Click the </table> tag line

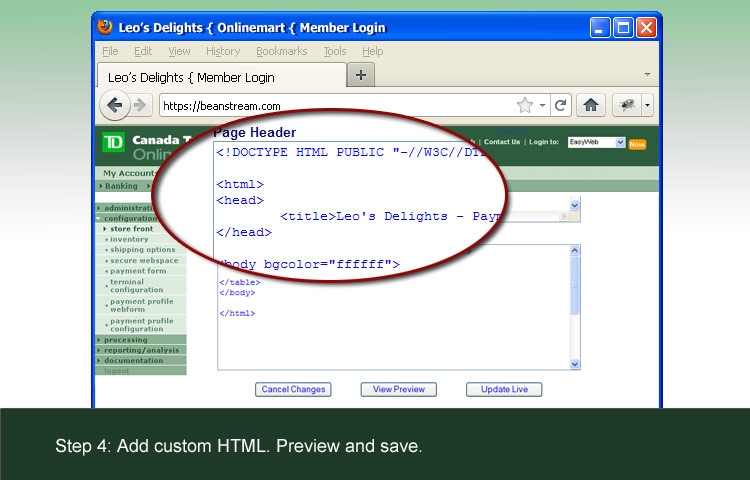tap(240, 283)
